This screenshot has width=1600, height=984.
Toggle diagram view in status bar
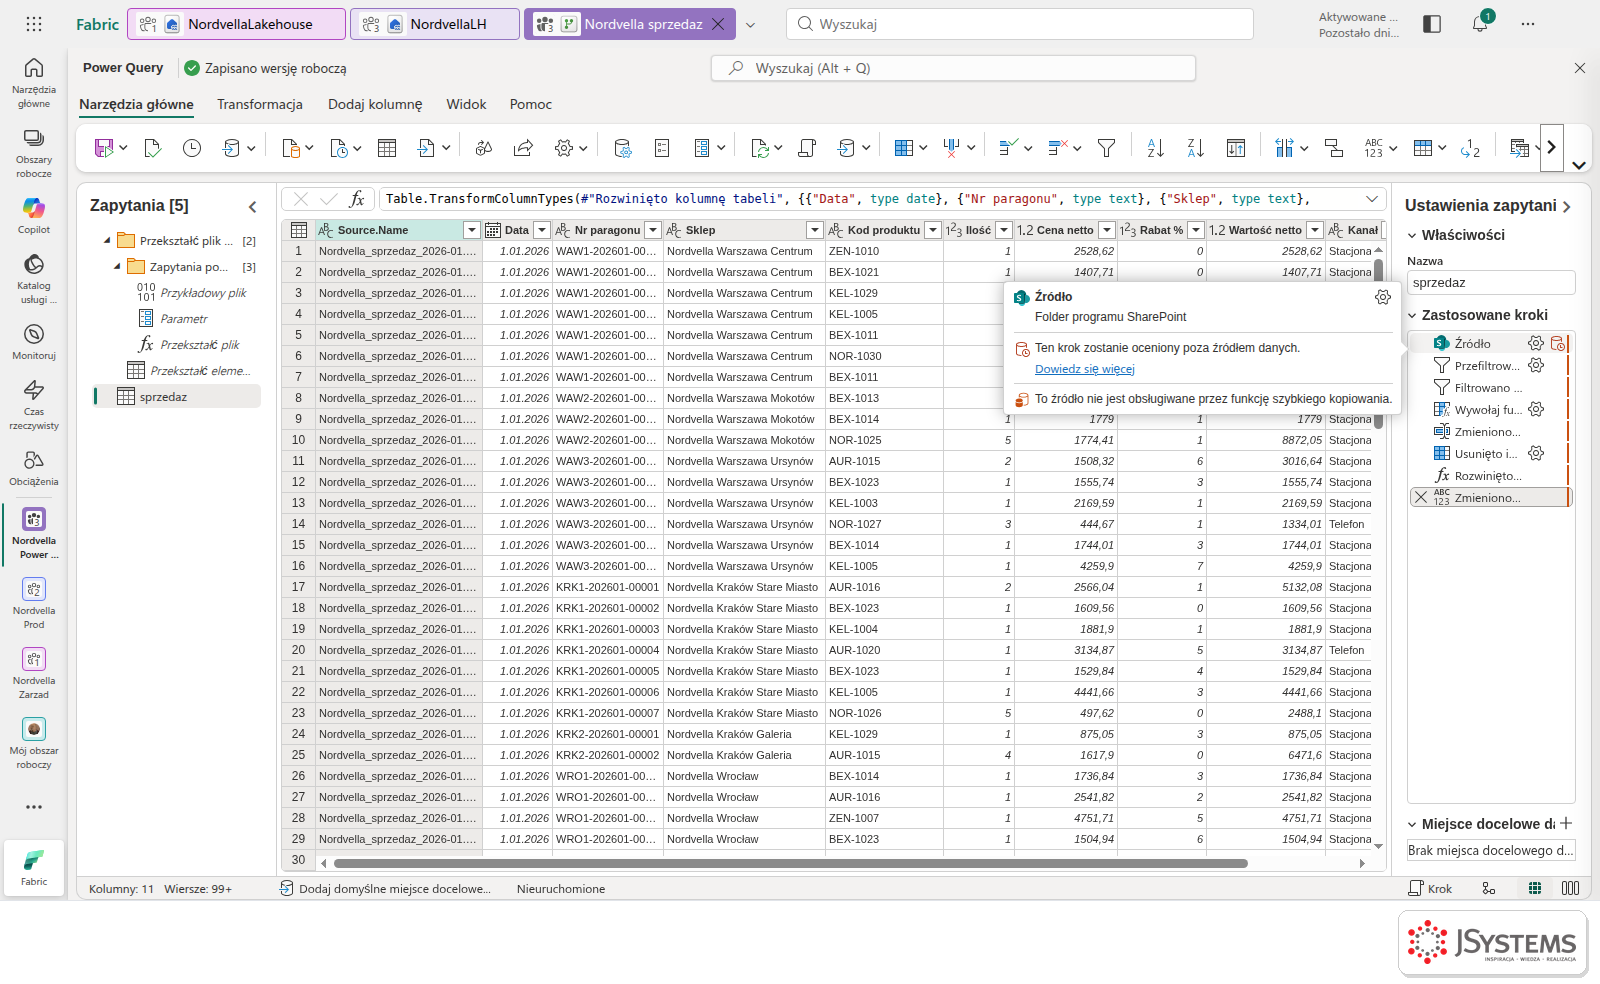coord(1489,888)
